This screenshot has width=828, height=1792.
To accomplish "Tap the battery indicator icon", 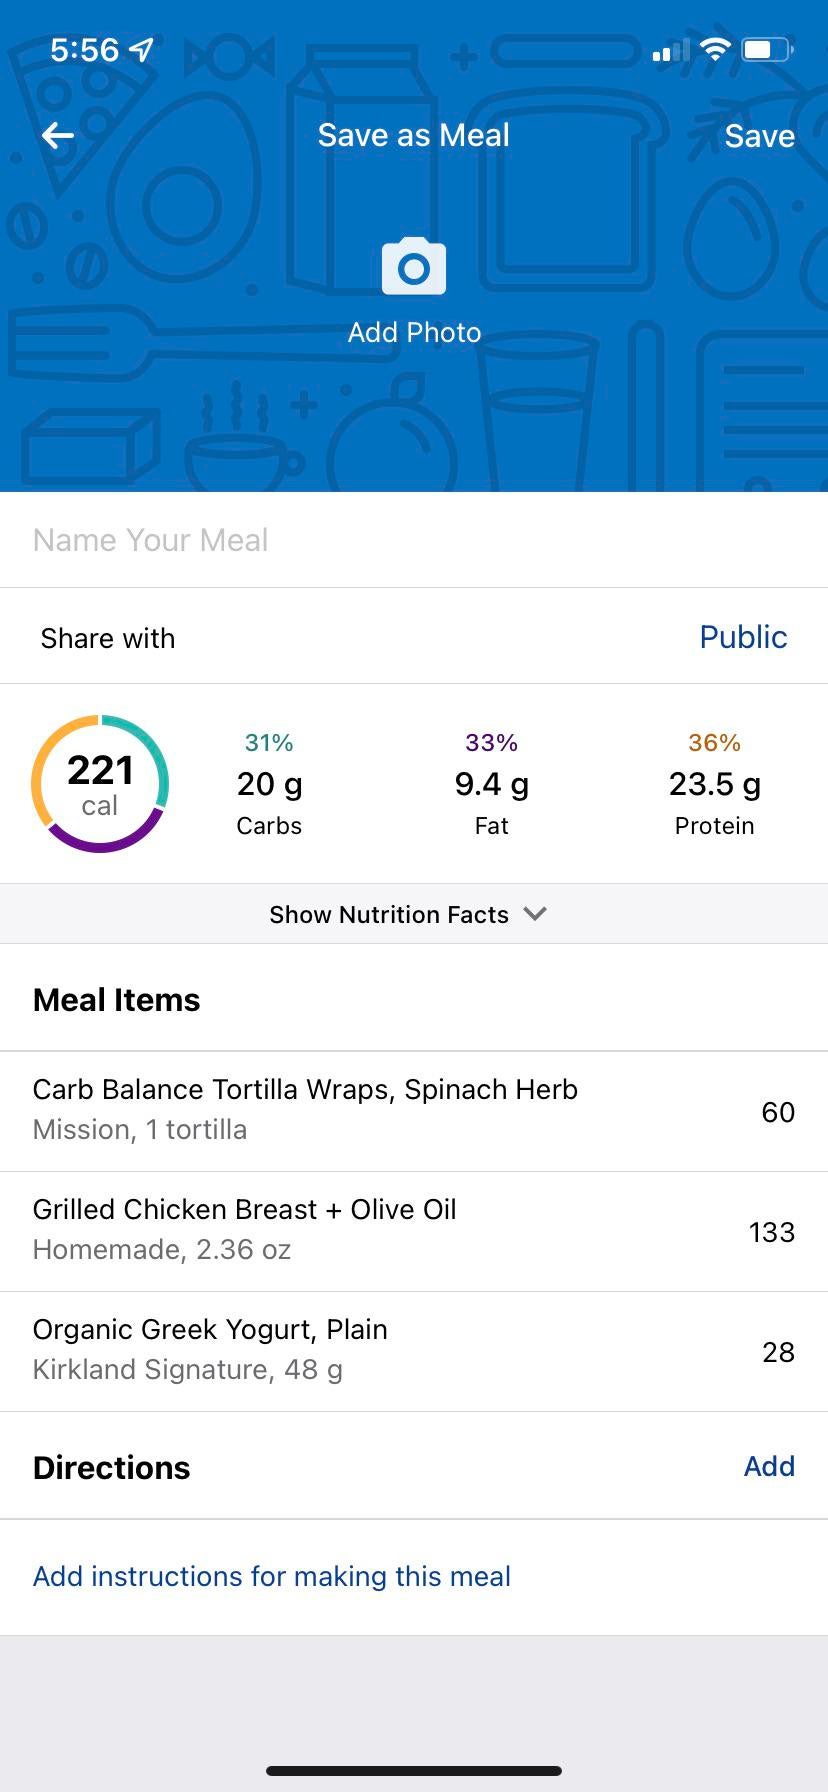I will [768, 49].
